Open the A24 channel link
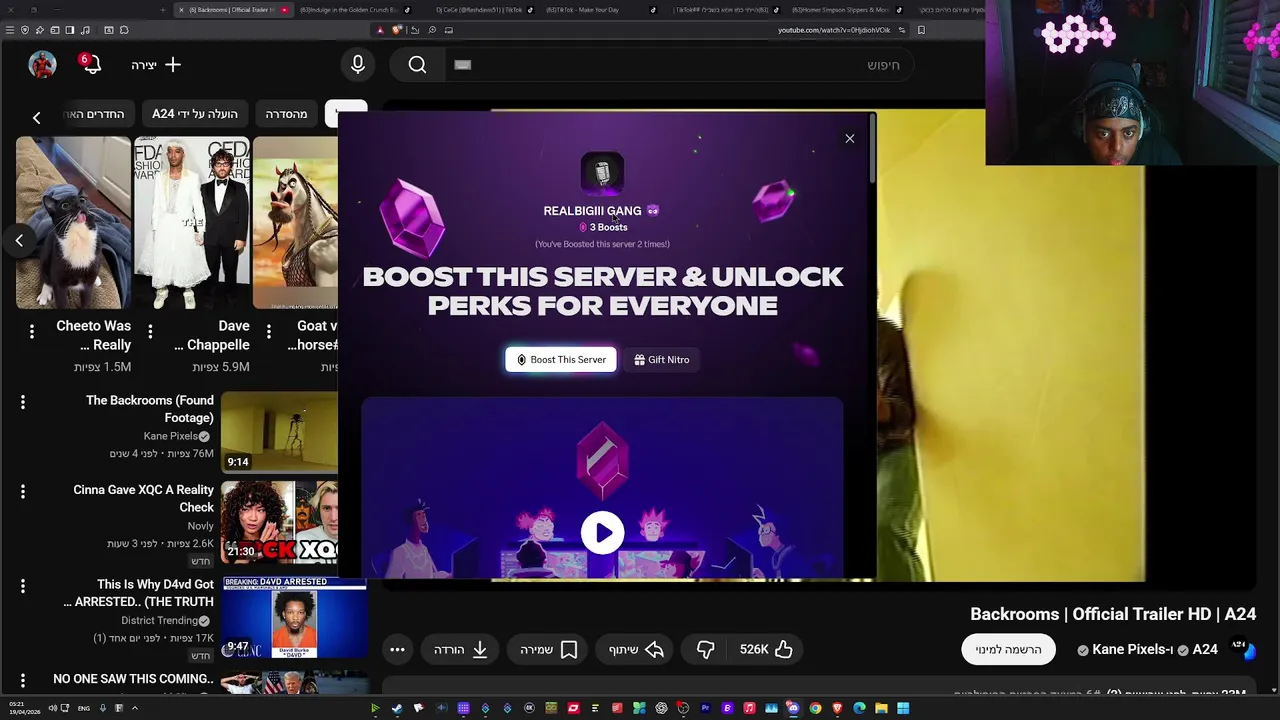This screenshot has height=720, width=1280. click(x=1205, y=649)
